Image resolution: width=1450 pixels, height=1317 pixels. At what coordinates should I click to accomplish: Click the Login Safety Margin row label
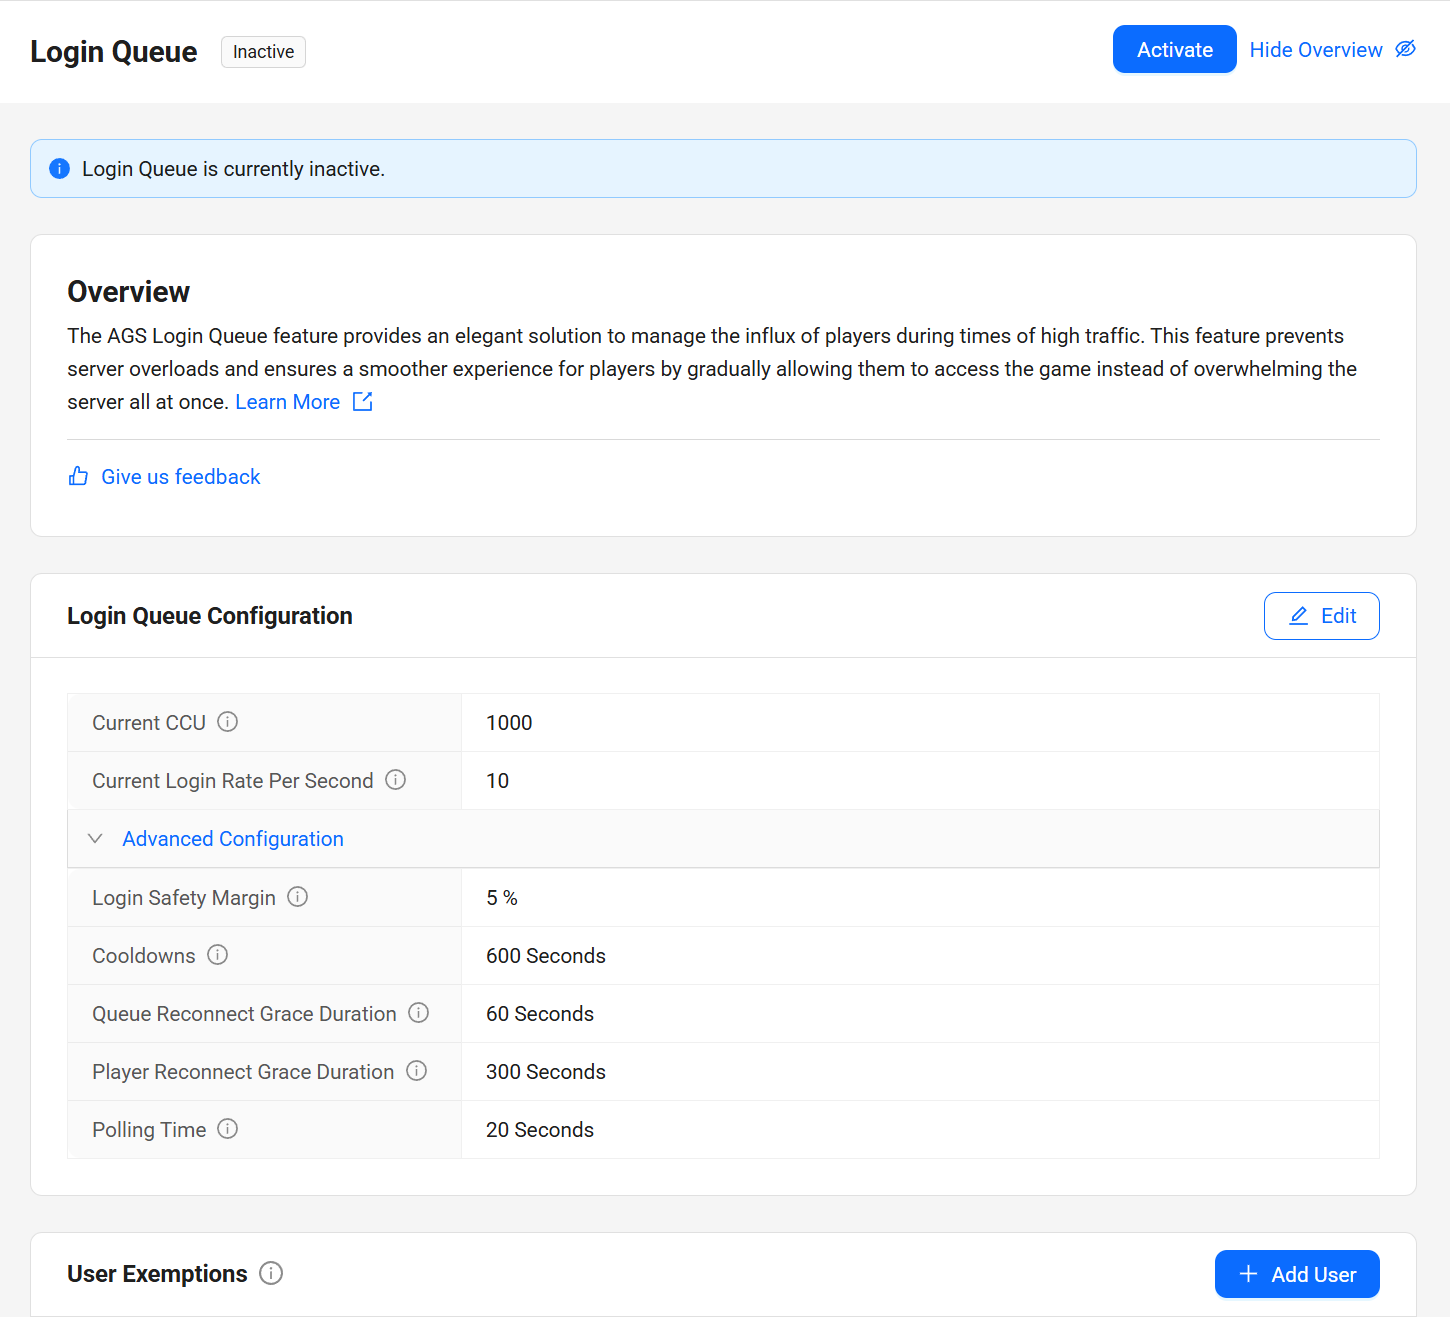[x=184, y=898]
